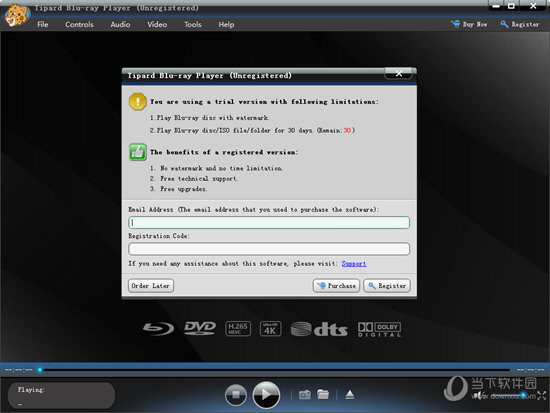The height and width of the screenshot is (413, 550).
Task: Close the registration dialog
Action: pos(398,74)
